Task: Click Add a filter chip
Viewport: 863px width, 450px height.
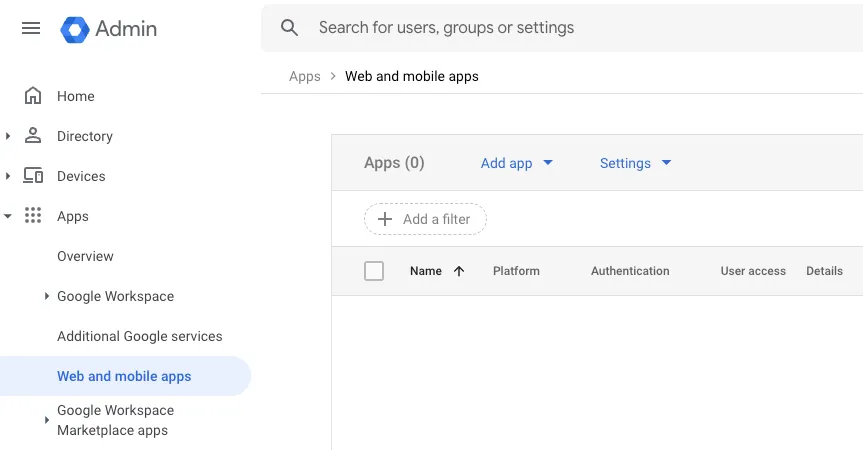Action: pos(425,219)
